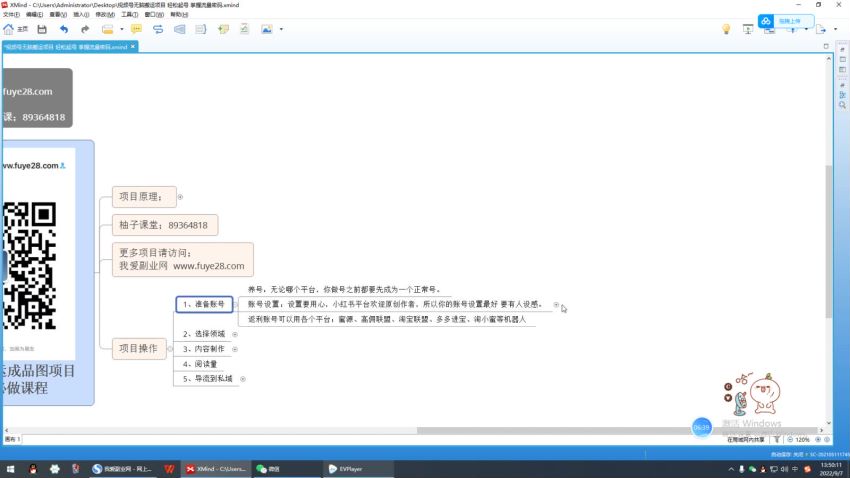The width and height of the screenshot is (850, 478).
Task: Open the 工具 menu
Action: [129, 15]
